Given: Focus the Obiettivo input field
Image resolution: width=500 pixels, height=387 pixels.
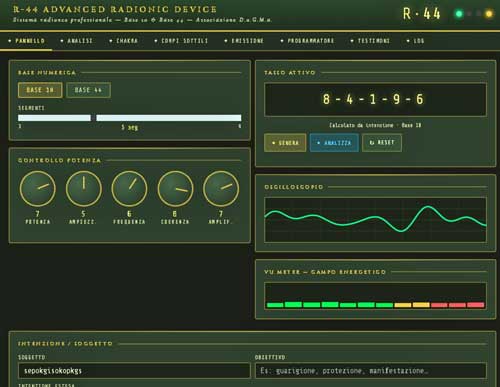Looking at the screenshot, I should [x=371, y=371].
